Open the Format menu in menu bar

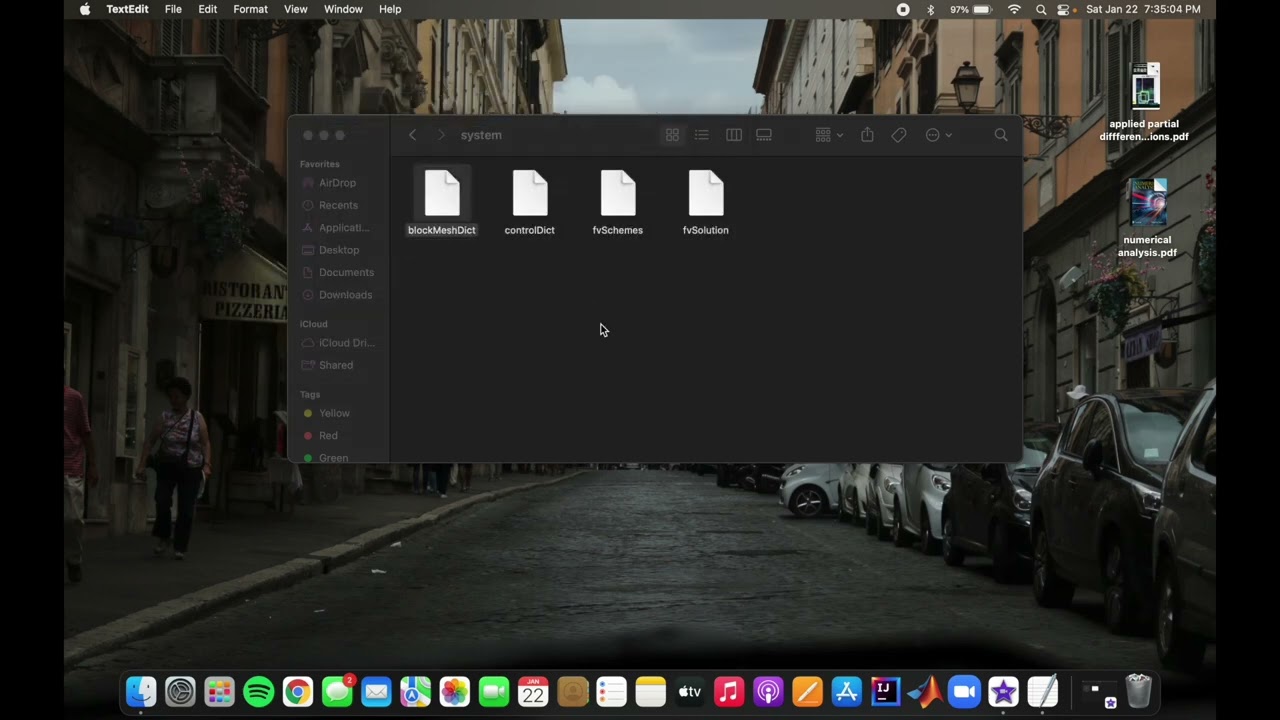point(250,9)
